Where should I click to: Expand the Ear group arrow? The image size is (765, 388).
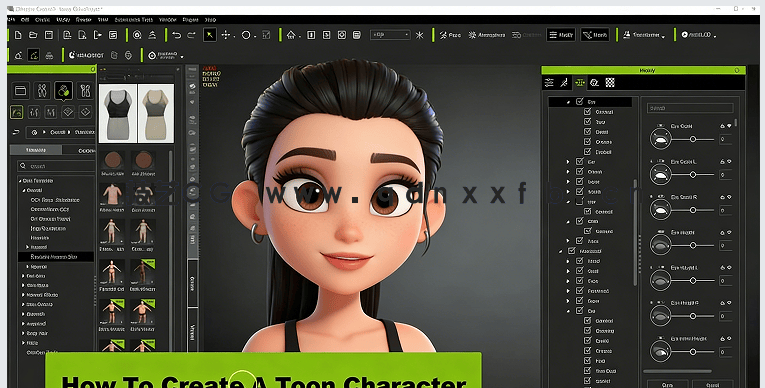tap(568, 162)
